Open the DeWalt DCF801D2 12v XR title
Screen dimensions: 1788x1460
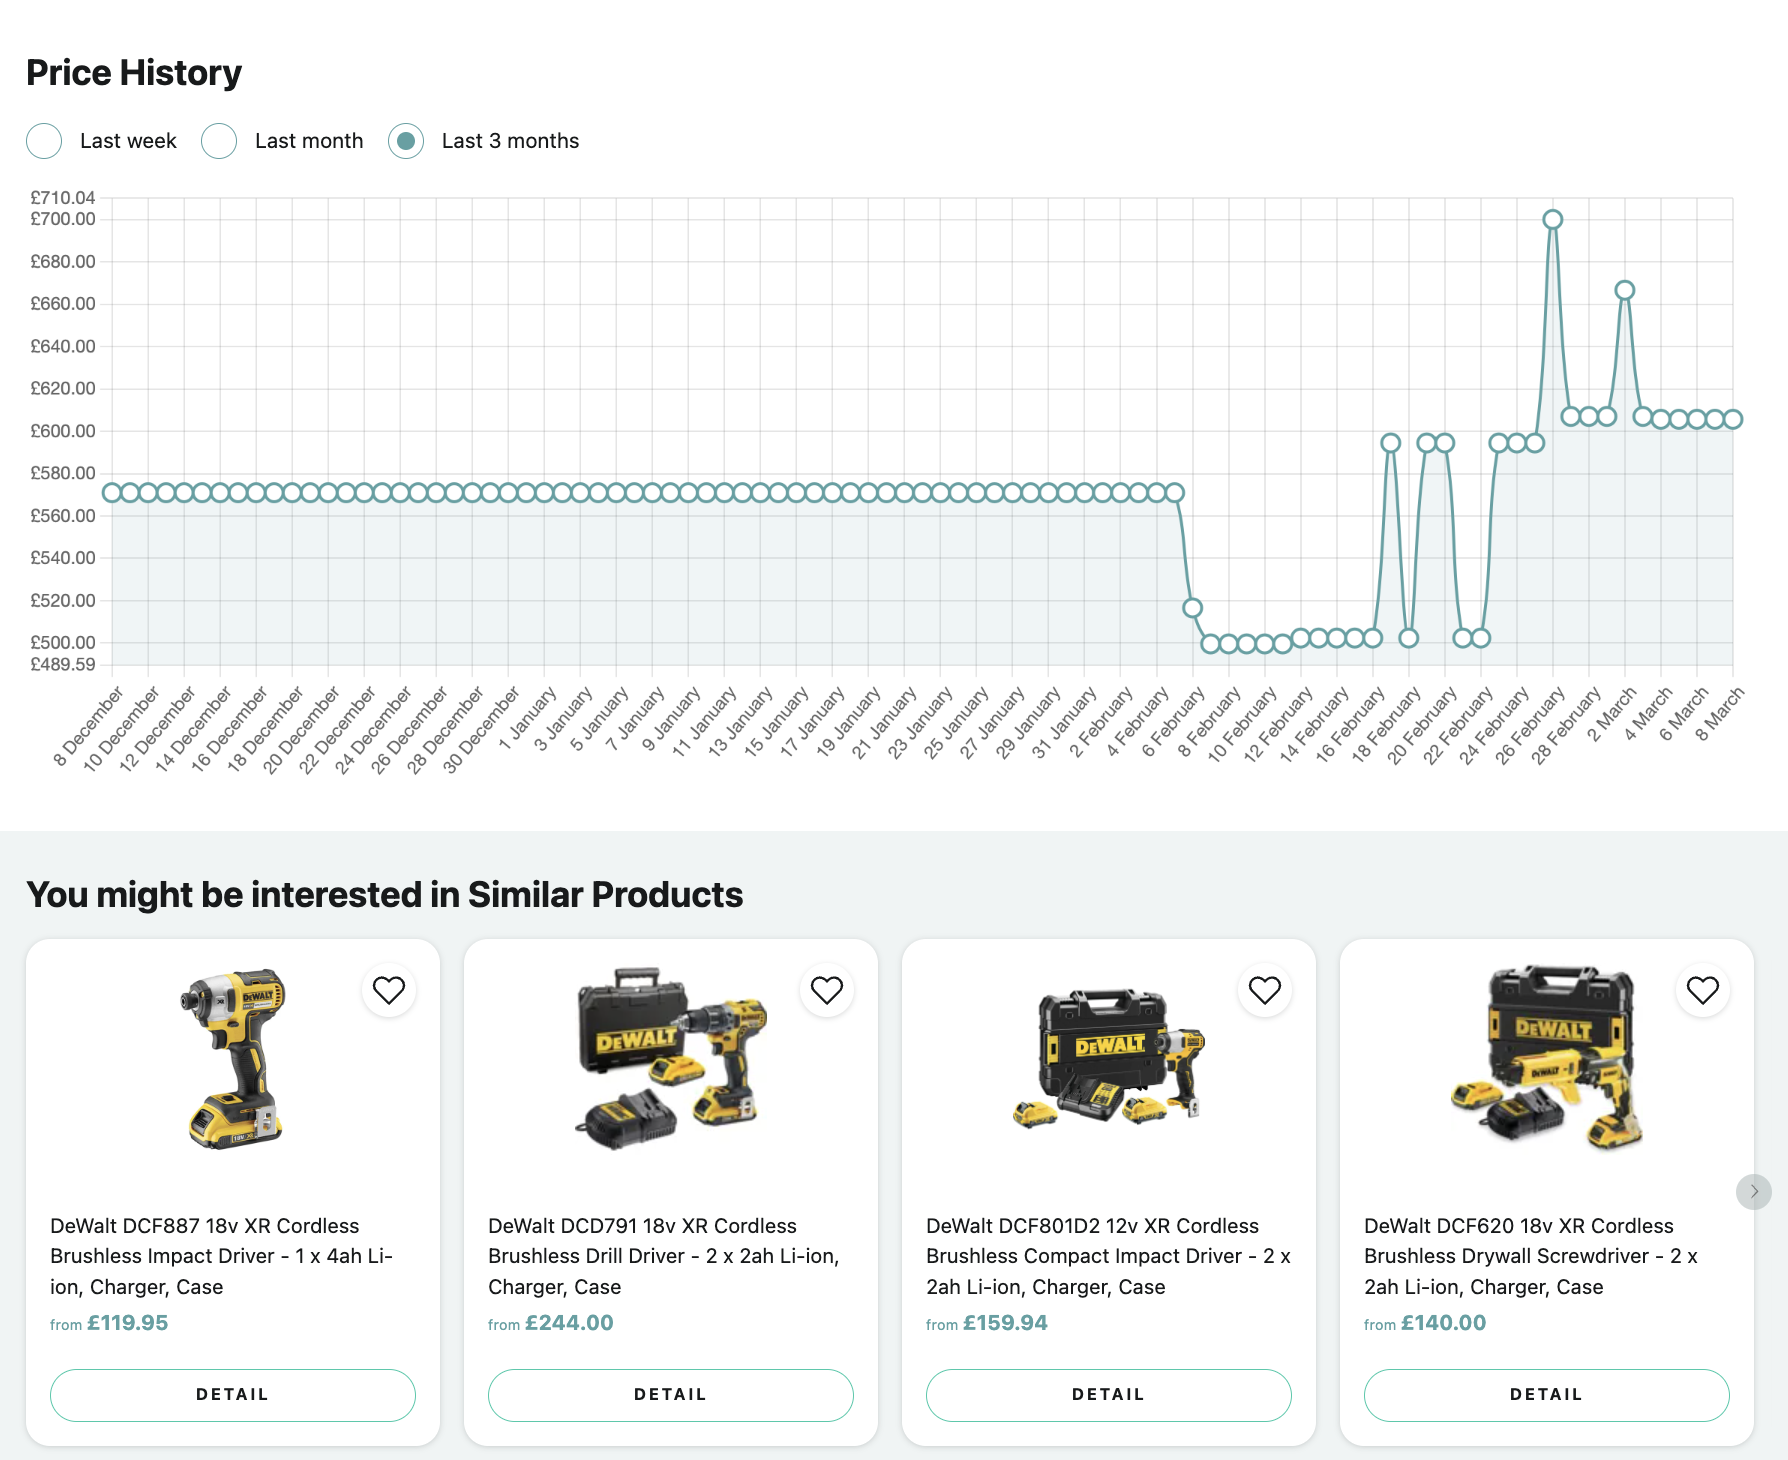click(1108, 1256)
